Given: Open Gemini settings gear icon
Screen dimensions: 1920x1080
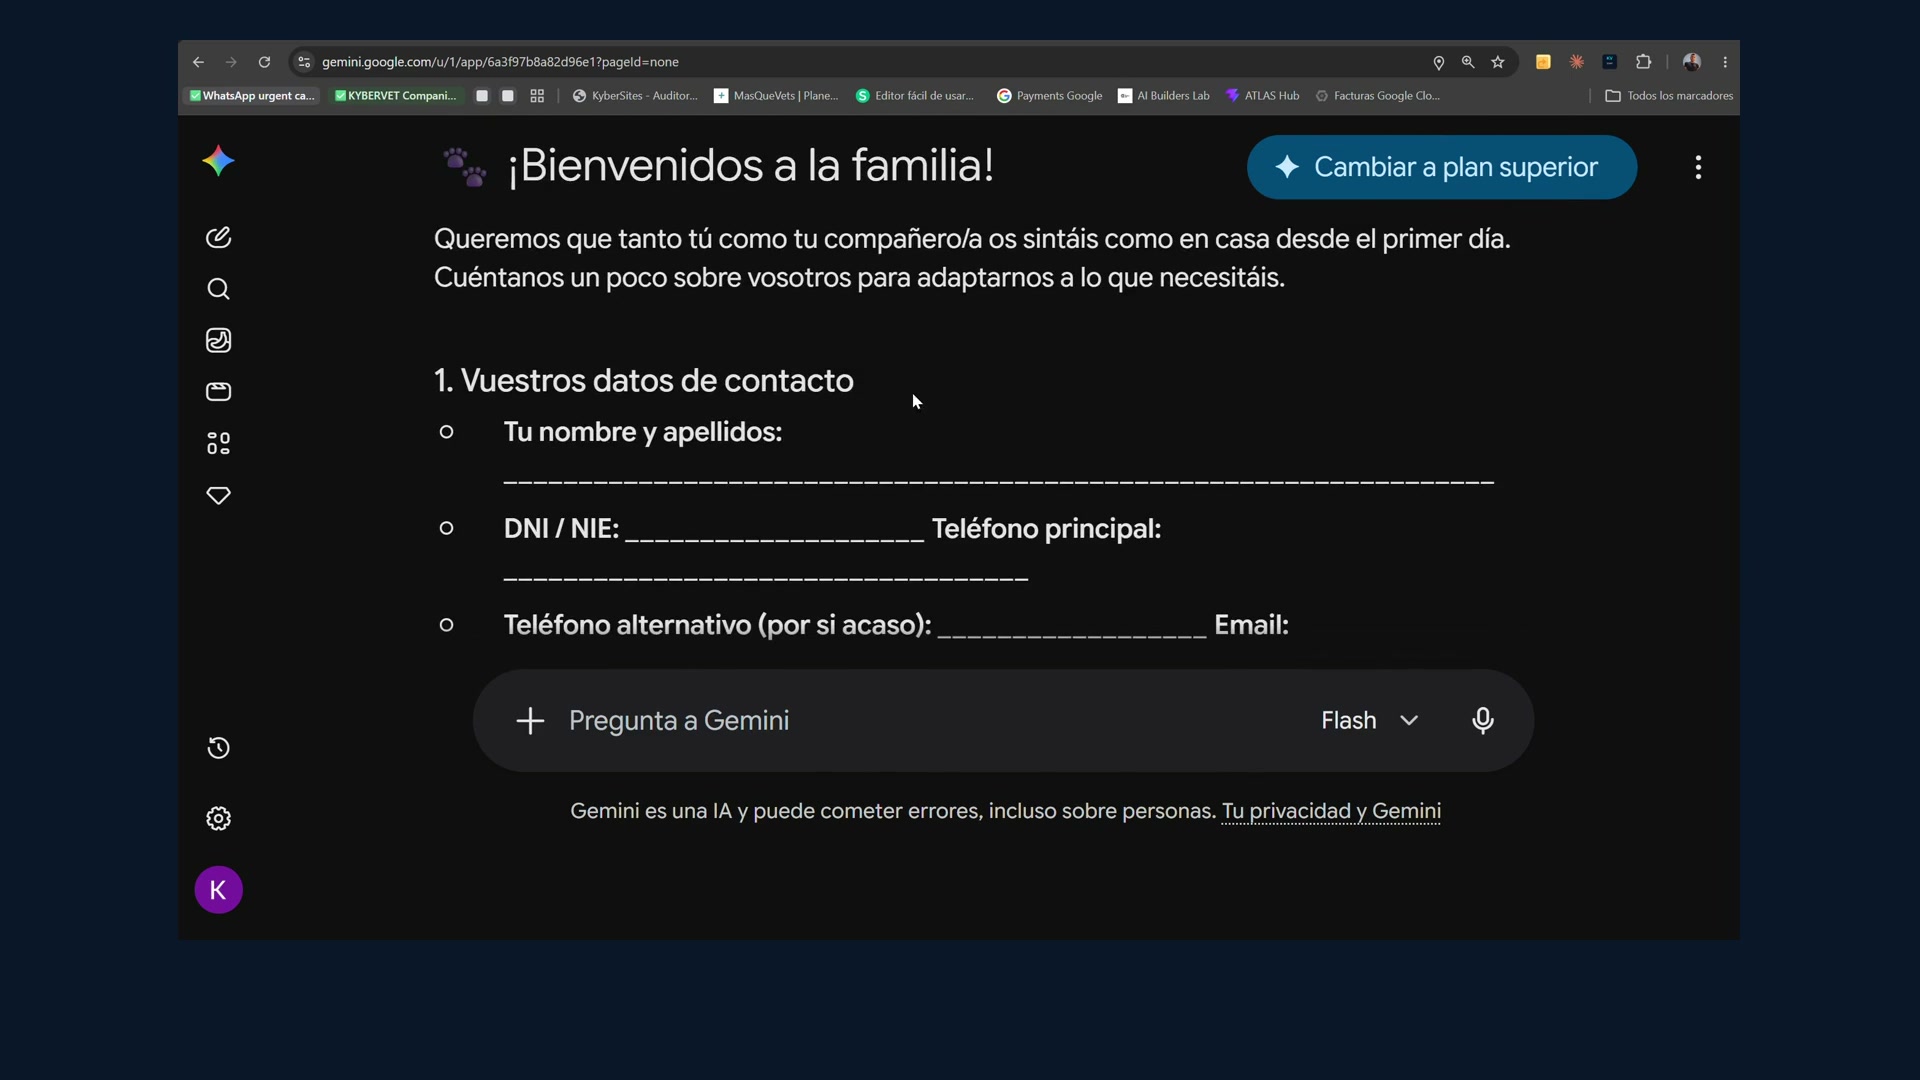Looking at the screenshot, I should pos(218,819).
